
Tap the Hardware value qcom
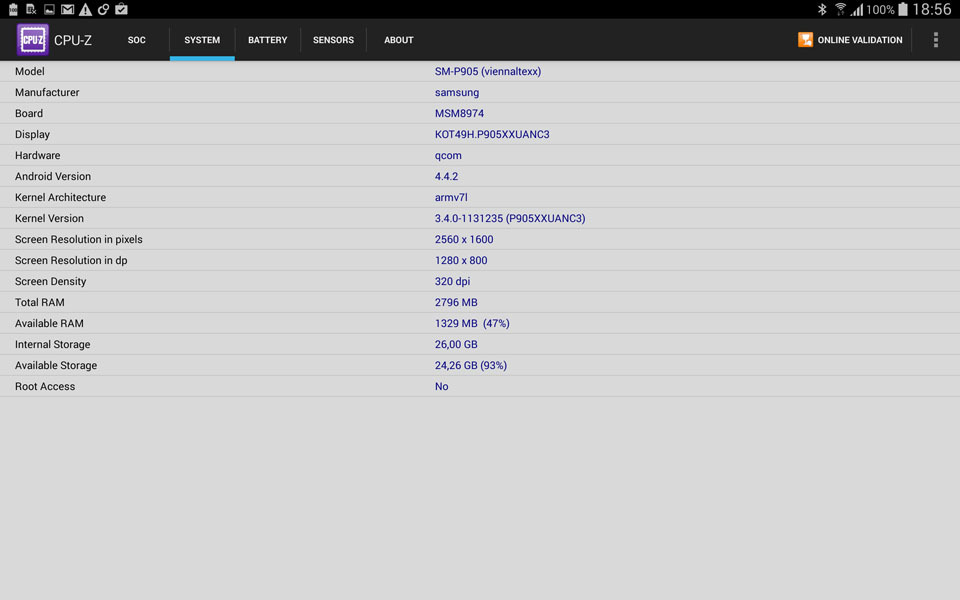pos(448,156)
